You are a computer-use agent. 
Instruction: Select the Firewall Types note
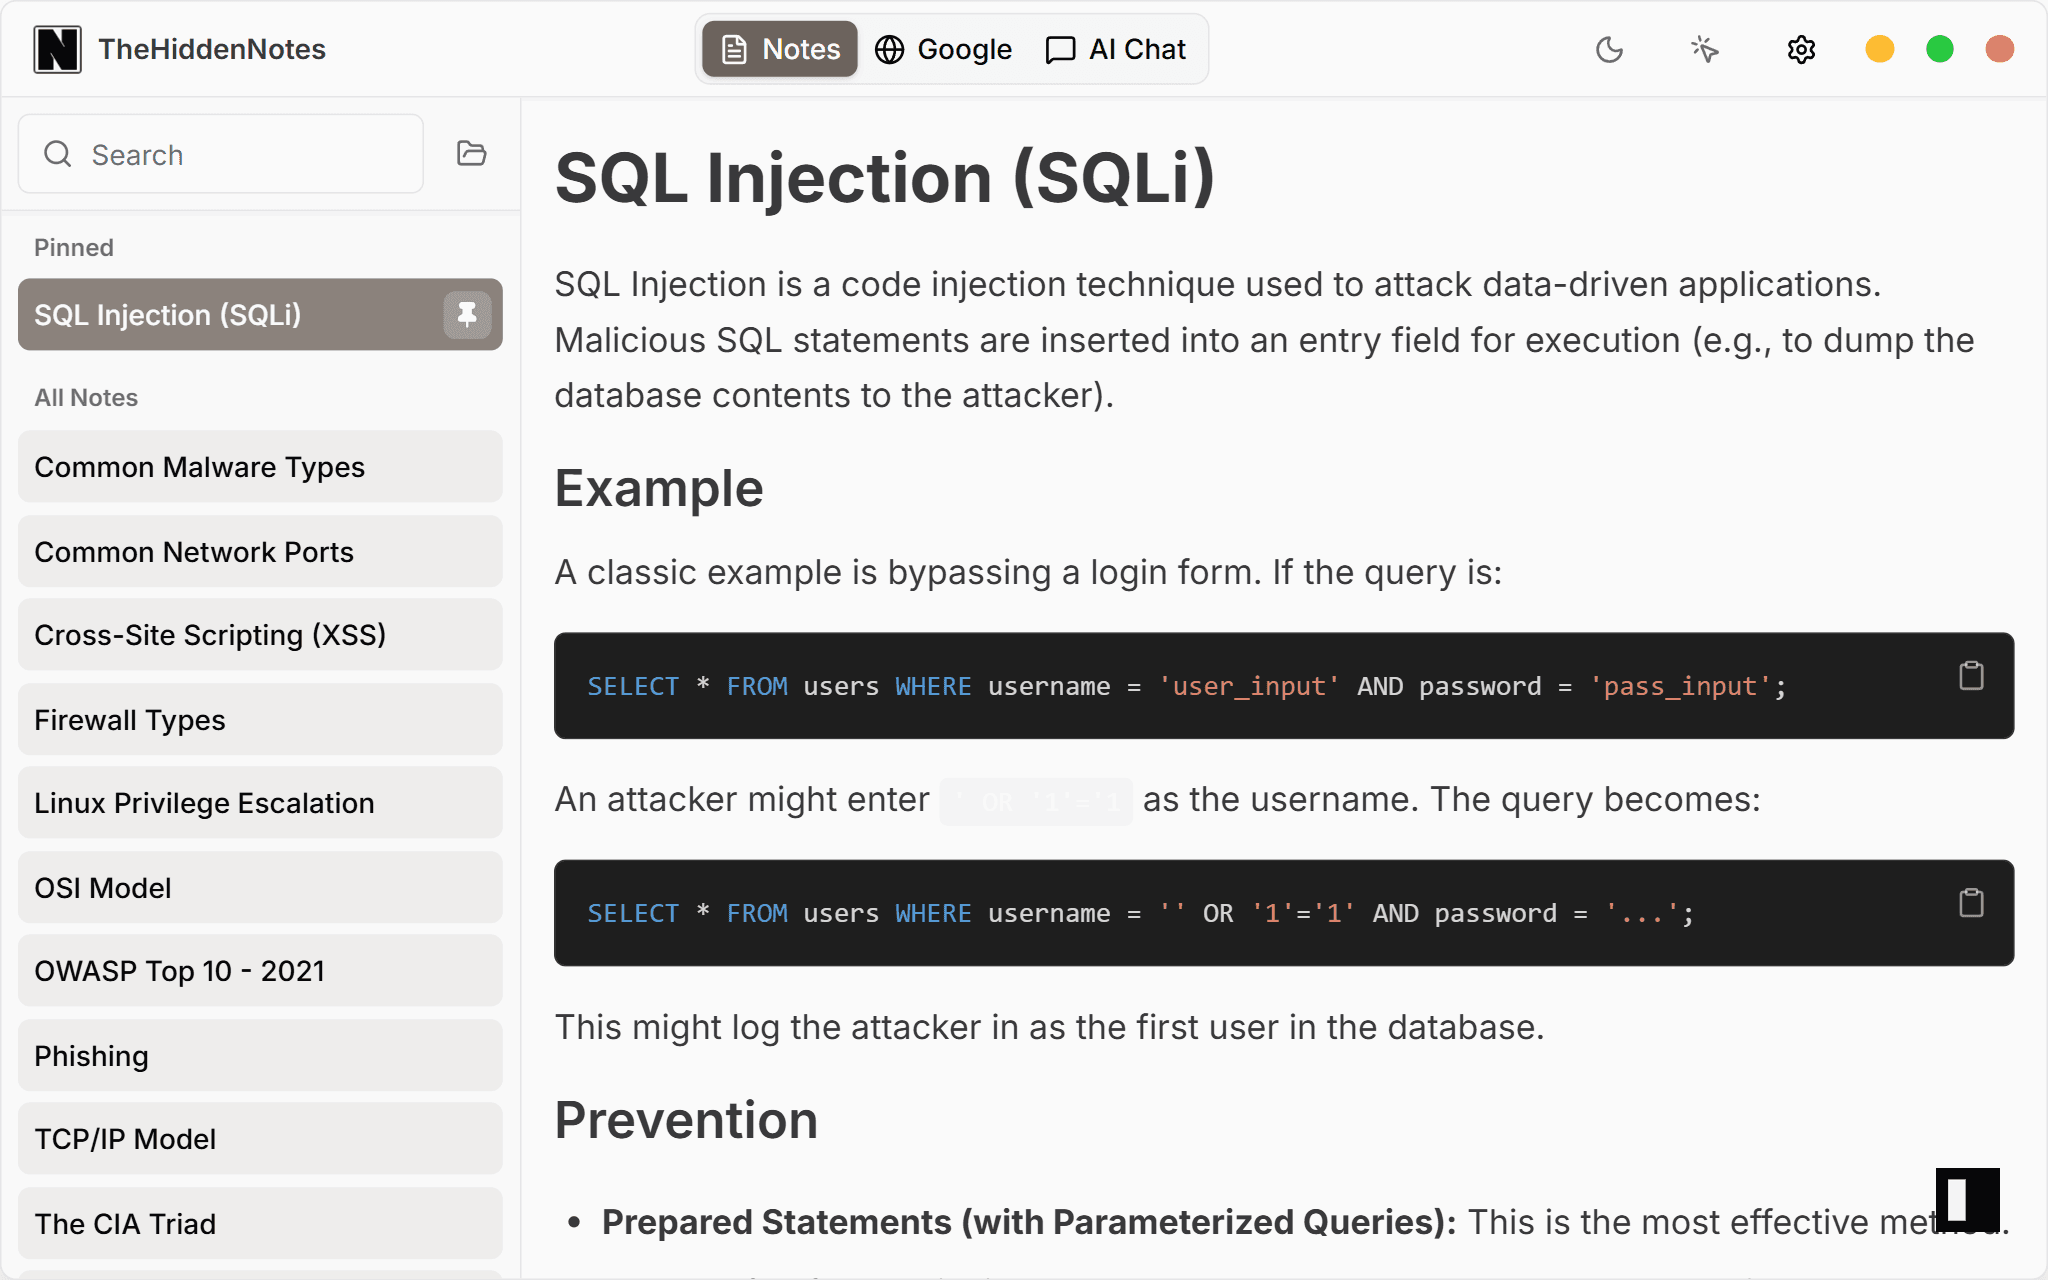(x=260, y=720)
